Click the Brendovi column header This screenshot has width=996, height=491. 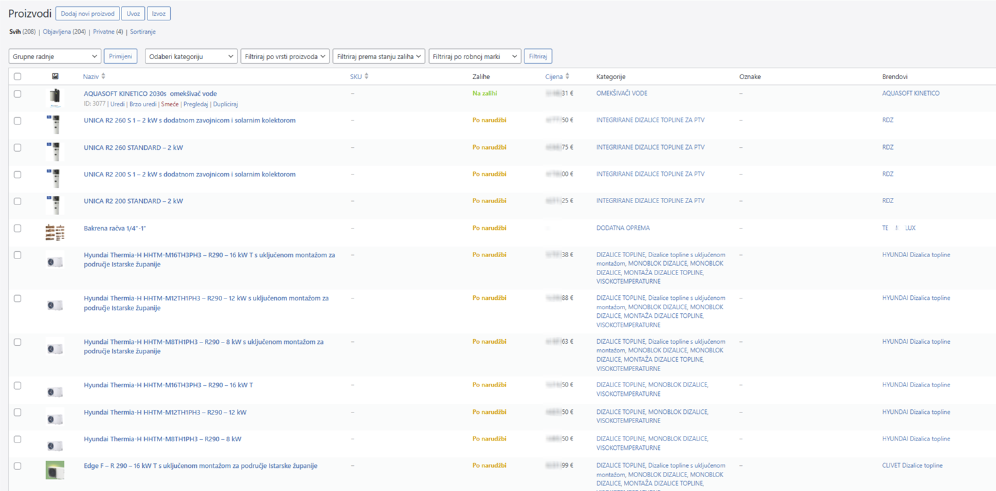894,76
